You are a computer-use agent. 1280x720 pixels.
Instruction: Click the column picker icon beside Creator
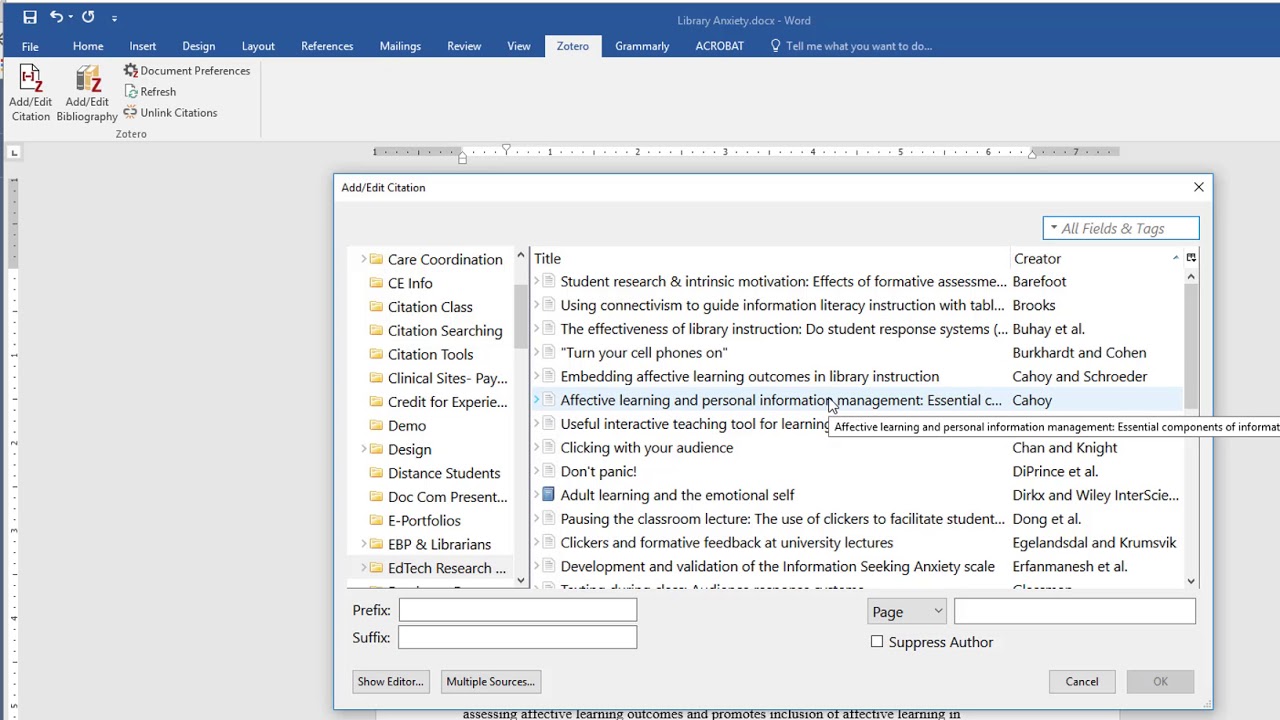point(1191,258)
